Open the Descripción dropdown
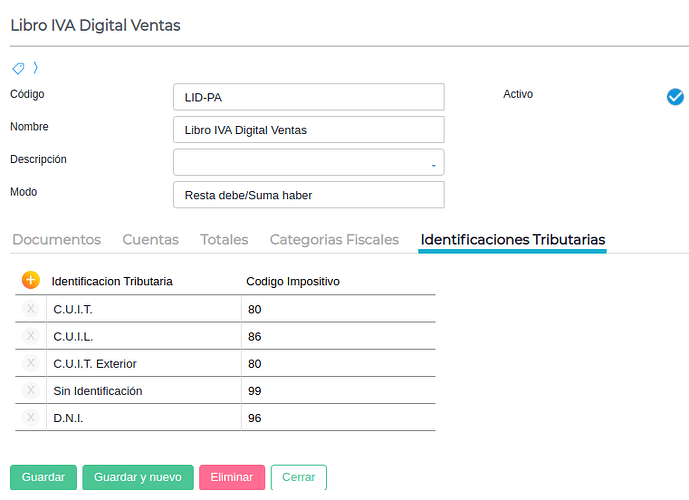The height and width of the screenshot is (500, 689). [308, 162]
